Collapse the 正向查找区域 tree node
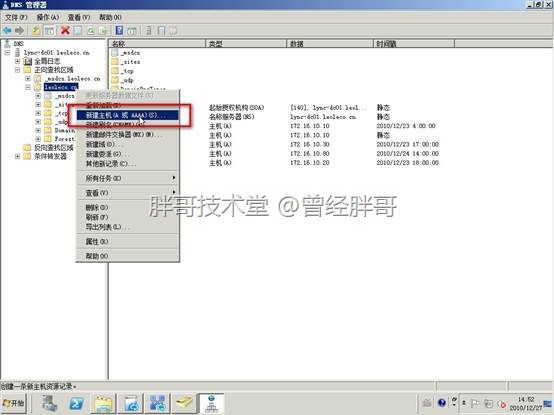 [17, 70]
